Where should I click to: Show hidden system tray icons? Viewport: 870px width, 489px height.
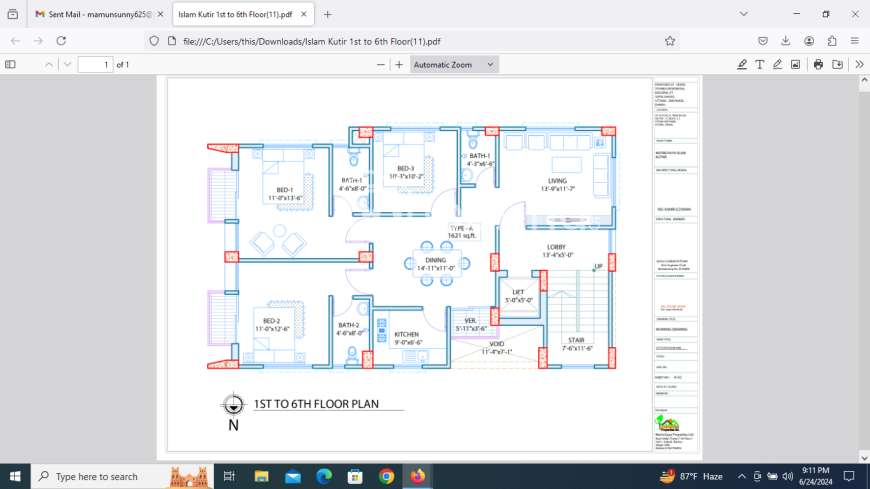click(x=742, y=476)
